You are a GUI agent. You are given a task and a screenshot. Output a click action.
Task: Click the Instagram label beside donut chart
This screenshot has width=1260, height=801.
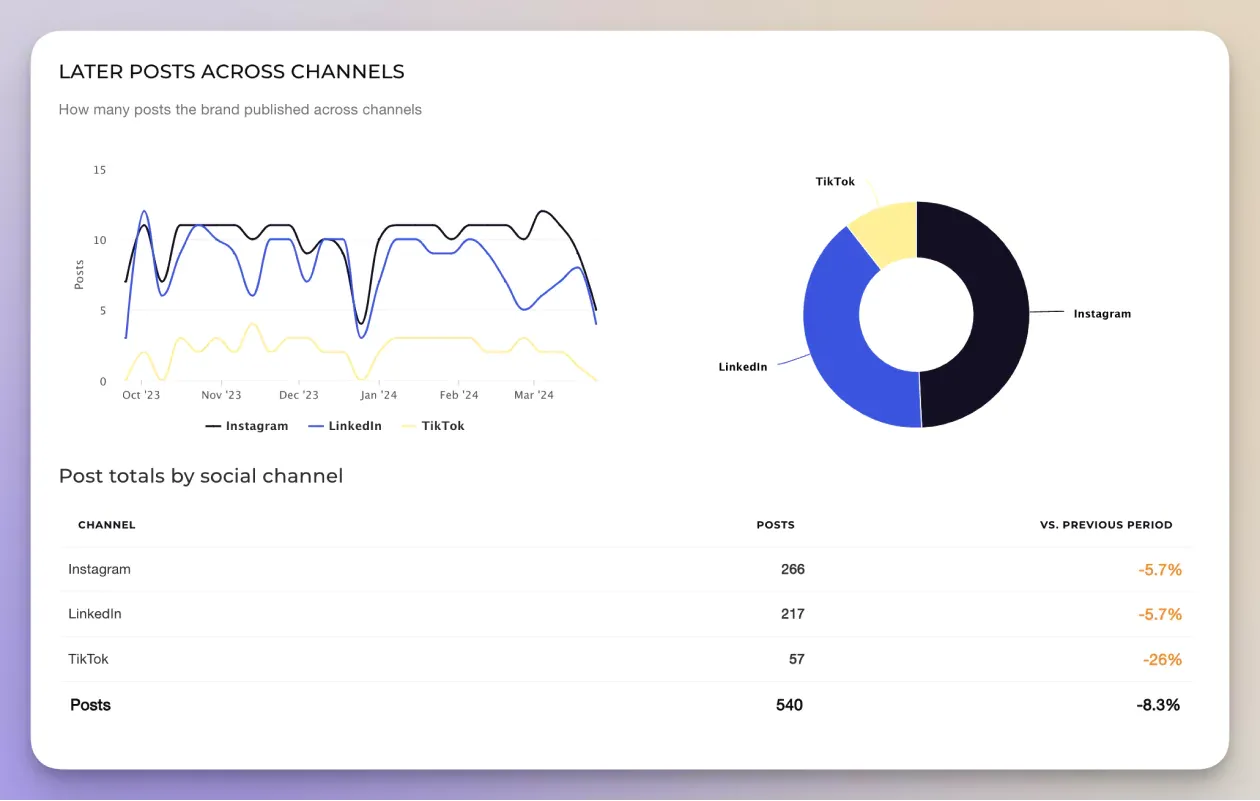coord(1102,314)
